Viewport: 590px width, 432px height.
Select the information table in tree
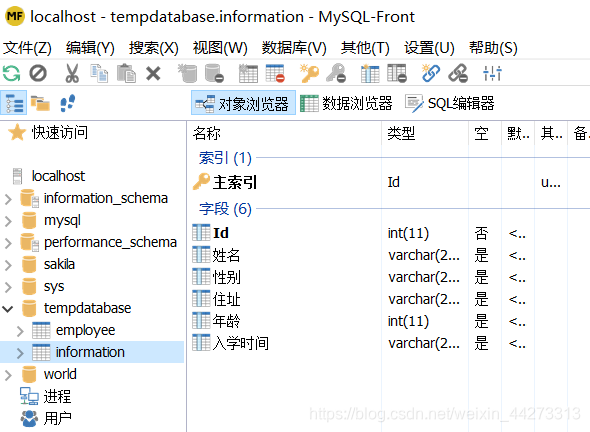(78, 352)
